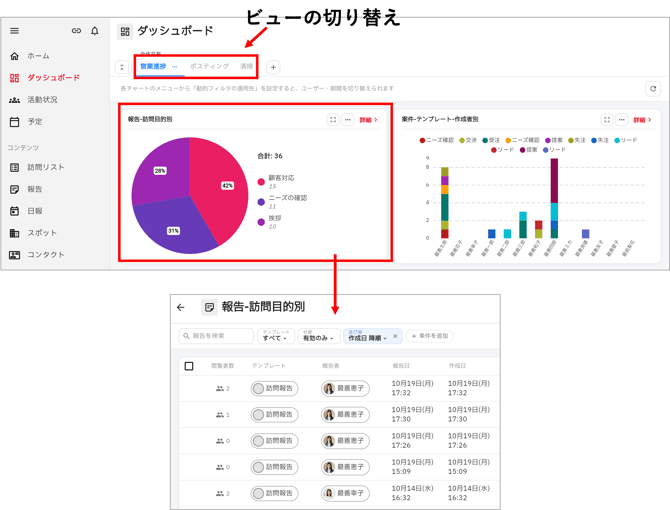Click 訪問報告 chip in the 15:09 row

[x=274, y=467]
